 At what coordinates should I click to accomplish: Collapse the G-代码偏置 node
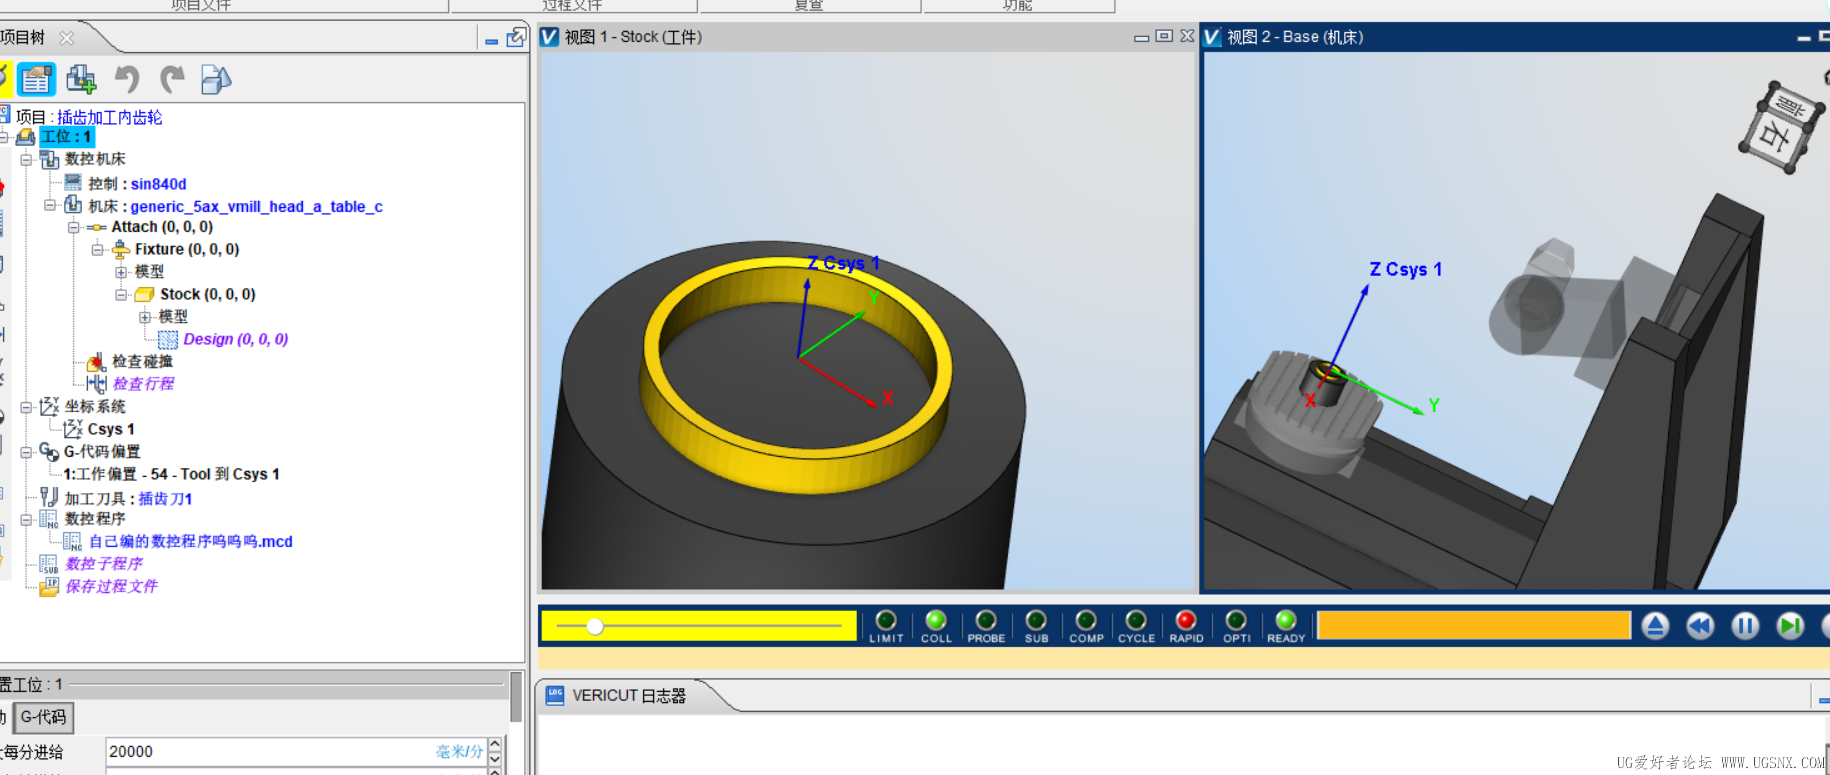point(26,452)
